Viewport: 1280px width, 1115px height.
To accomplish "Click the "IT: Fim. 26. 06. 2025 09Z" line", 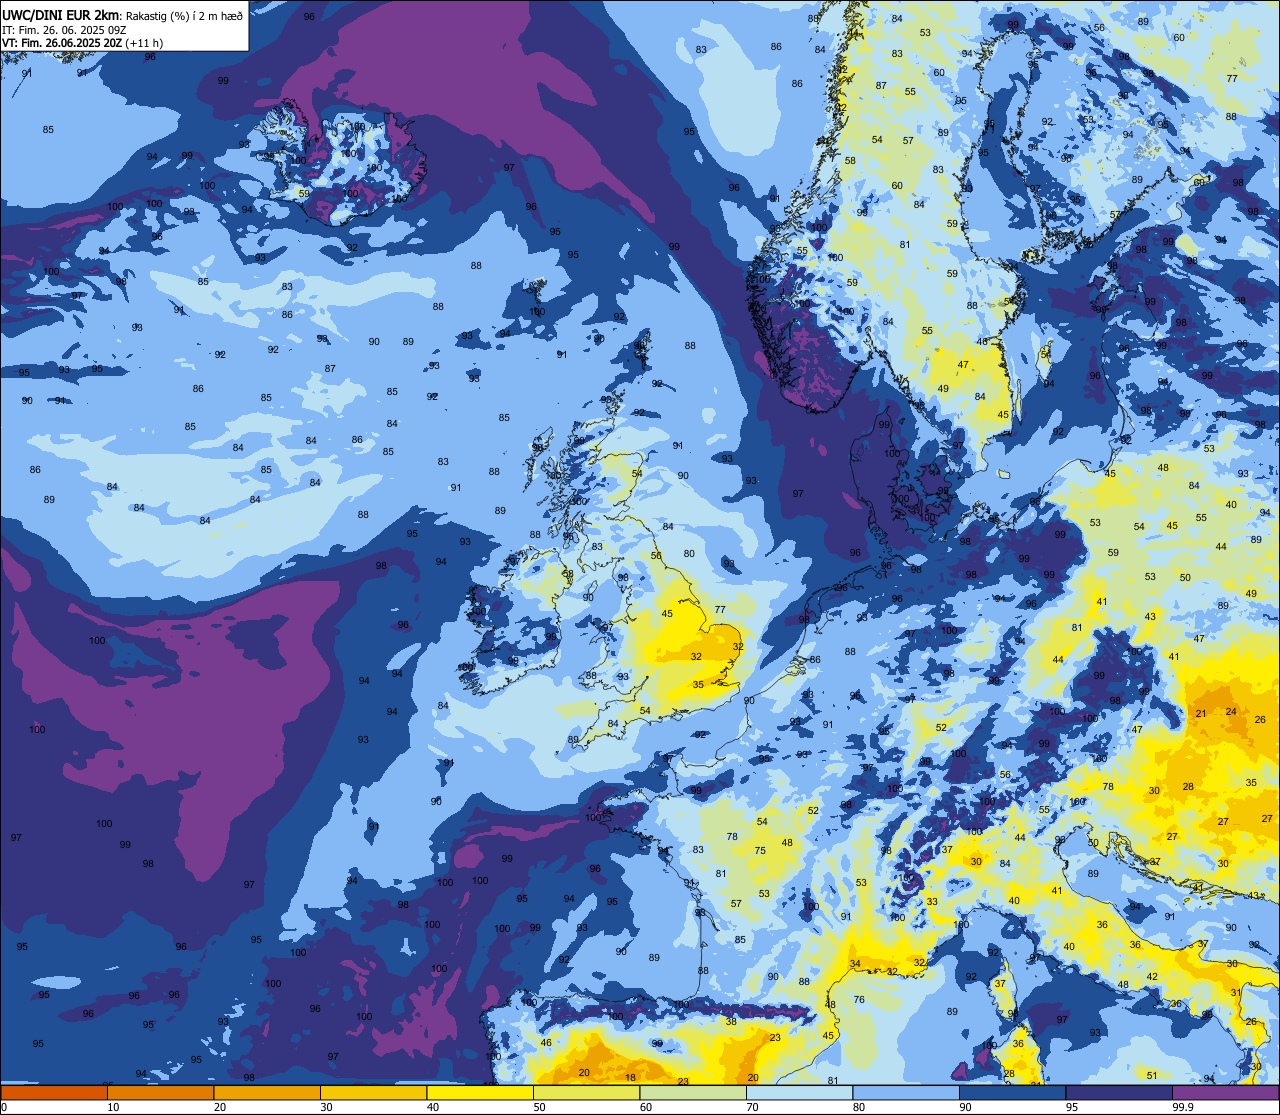I will coord(65,29).
